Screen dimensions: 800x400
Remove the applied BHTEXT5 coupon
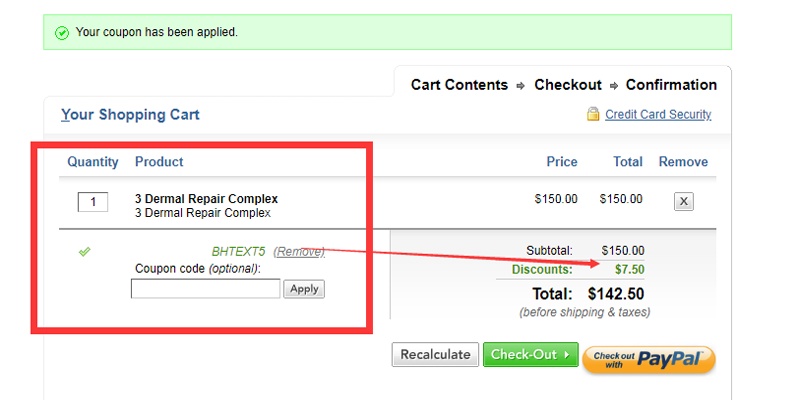[299, 252]
